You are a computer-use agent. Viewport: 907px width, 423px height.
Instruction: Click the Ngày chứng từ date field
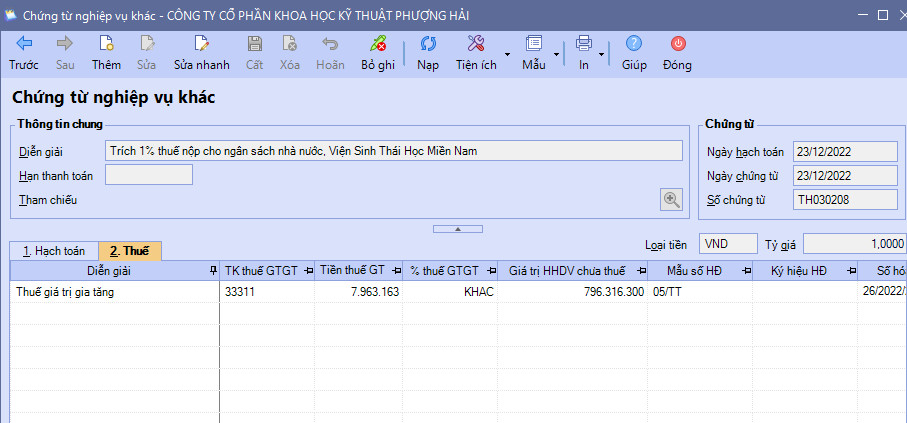click(845, 176)
